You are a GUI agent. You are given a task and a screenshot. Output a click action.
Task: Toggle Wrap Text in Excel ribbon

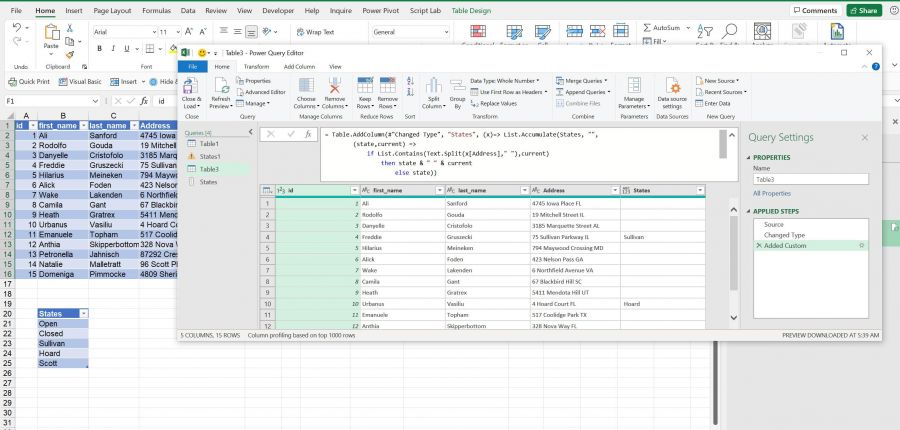[x=315, y=32]
